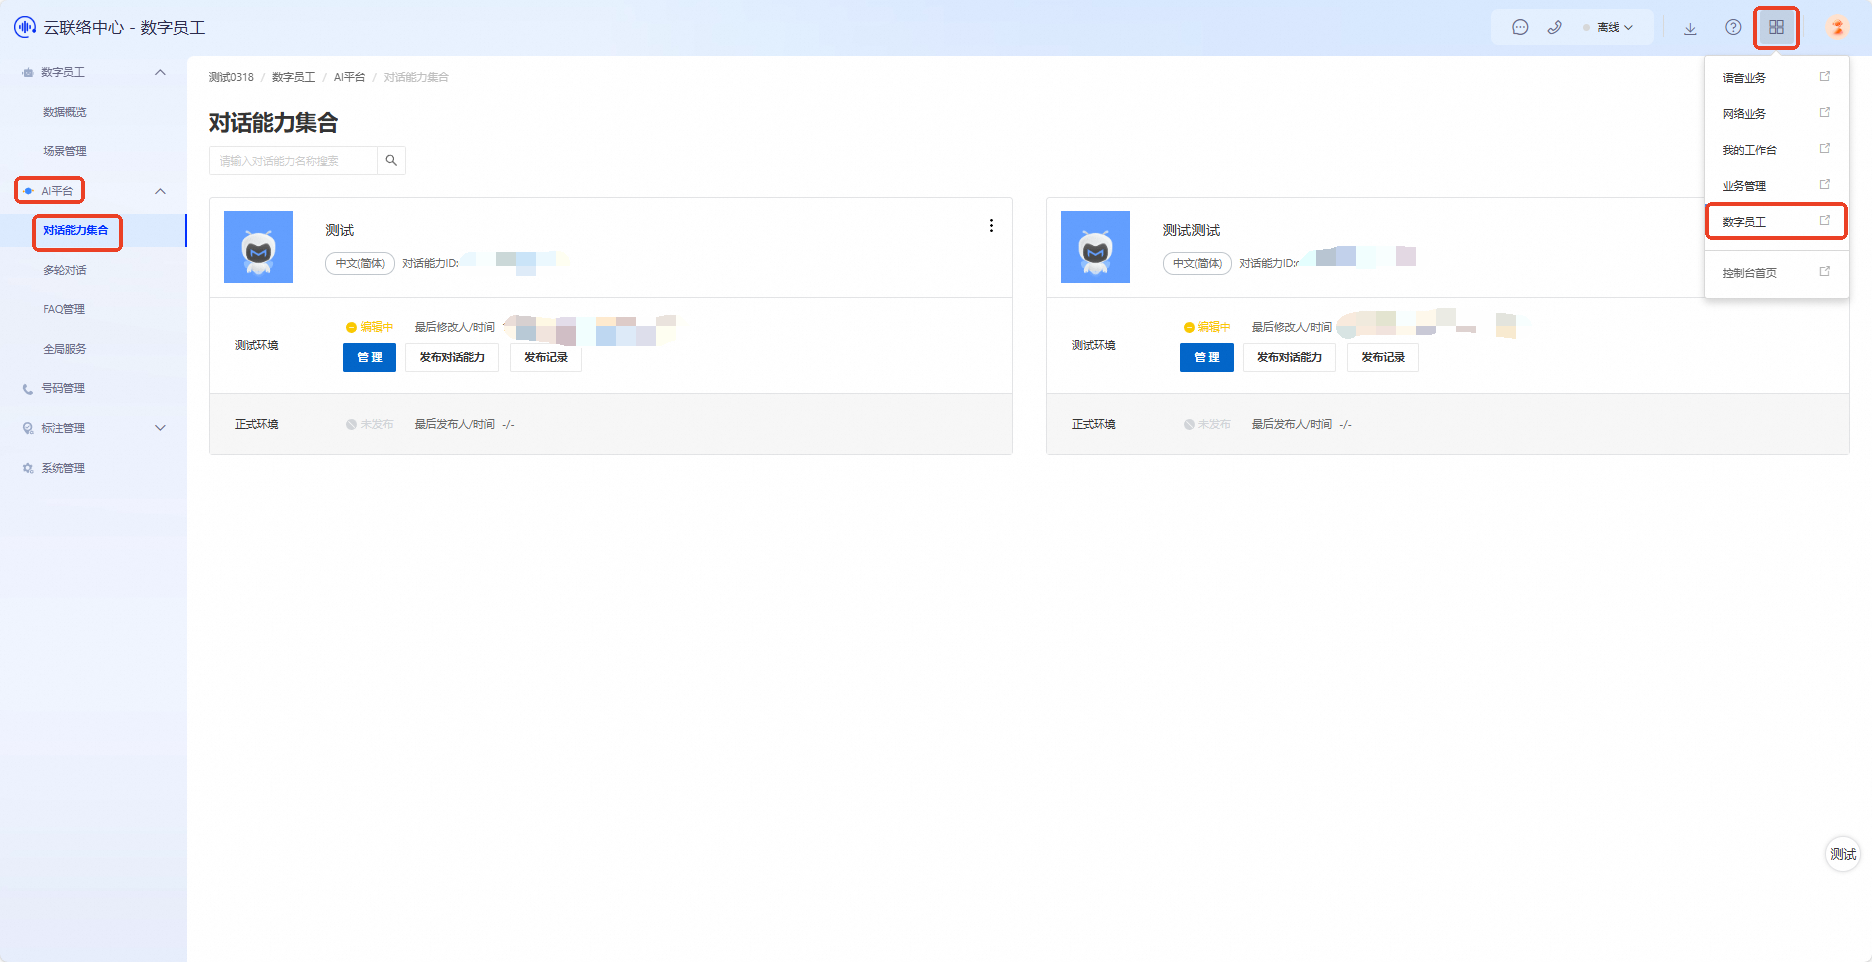Open 标注管理 in the sidebar
Screen dimensions: 1872x962
[63, 428]
